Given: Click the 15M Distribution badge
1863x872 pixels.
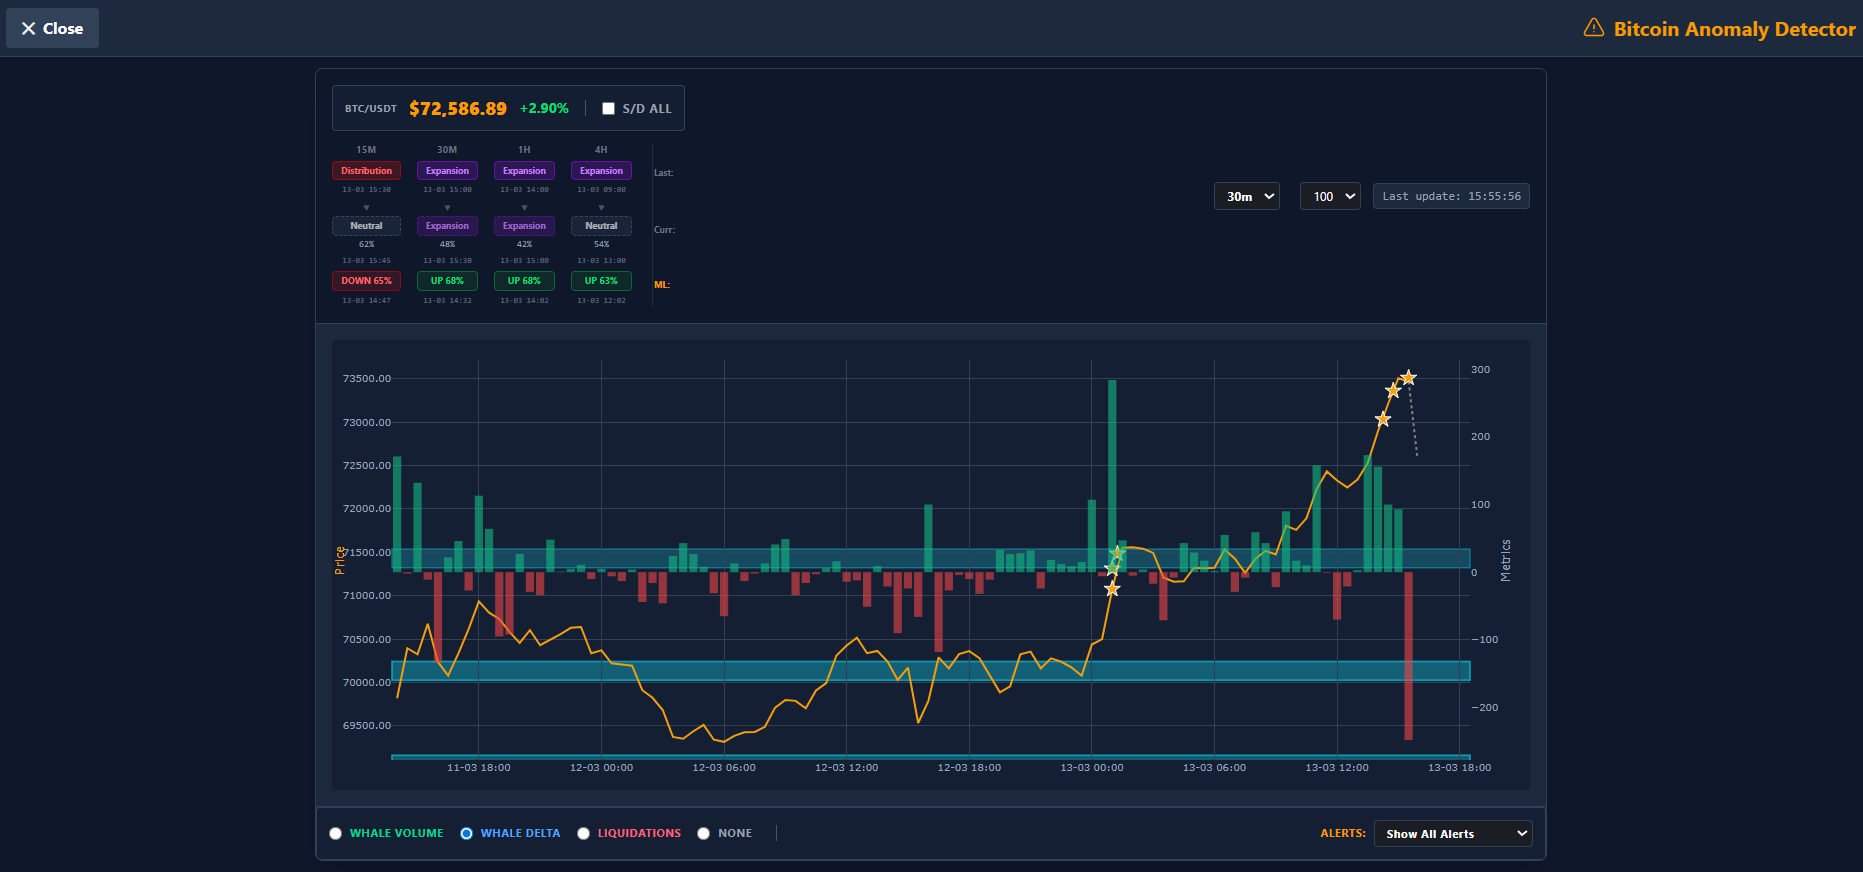Looking at the screenshot, I should coord(366,171).
